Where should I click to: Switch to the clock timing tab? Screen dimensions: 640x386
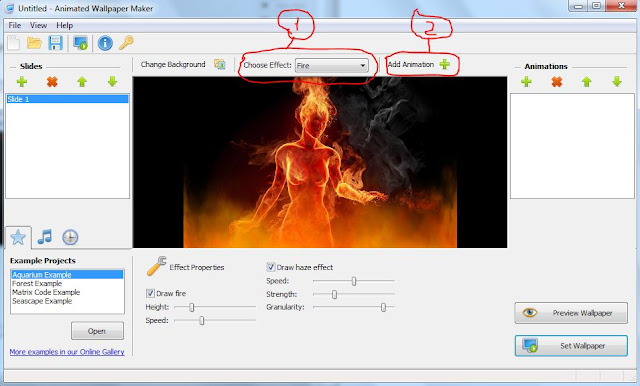point(70,237)
